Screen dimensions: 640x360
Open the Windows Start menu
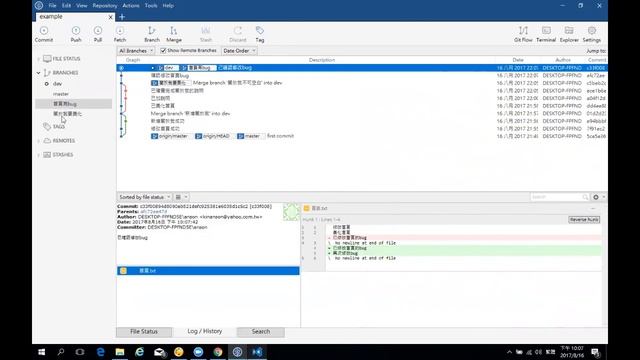click(x=42, y=352)
